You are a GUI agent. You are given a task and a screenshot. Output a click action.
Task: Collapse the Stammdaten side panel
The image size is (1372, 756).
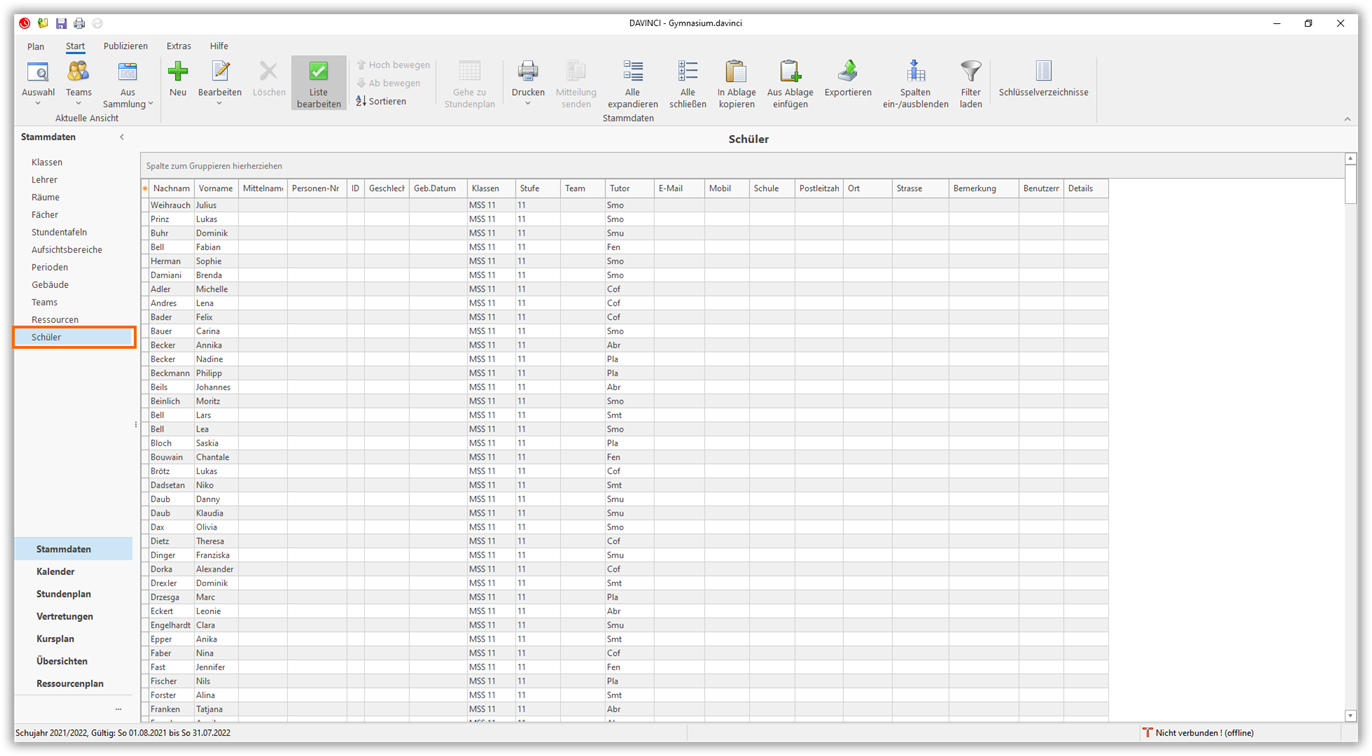[x=122, y=137]
